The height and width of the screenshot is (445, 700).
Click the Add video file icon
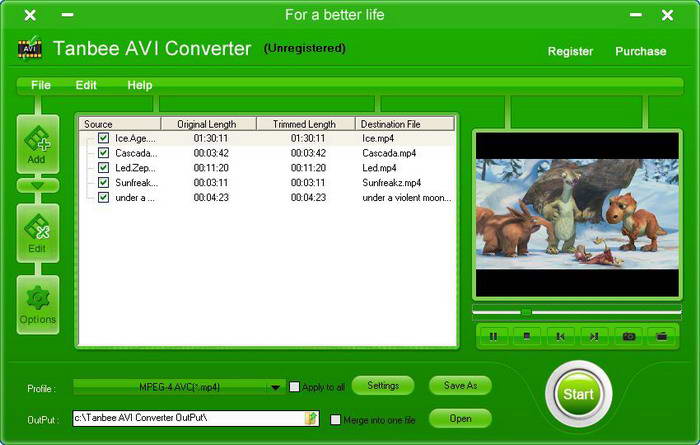(x=38, y=144)
